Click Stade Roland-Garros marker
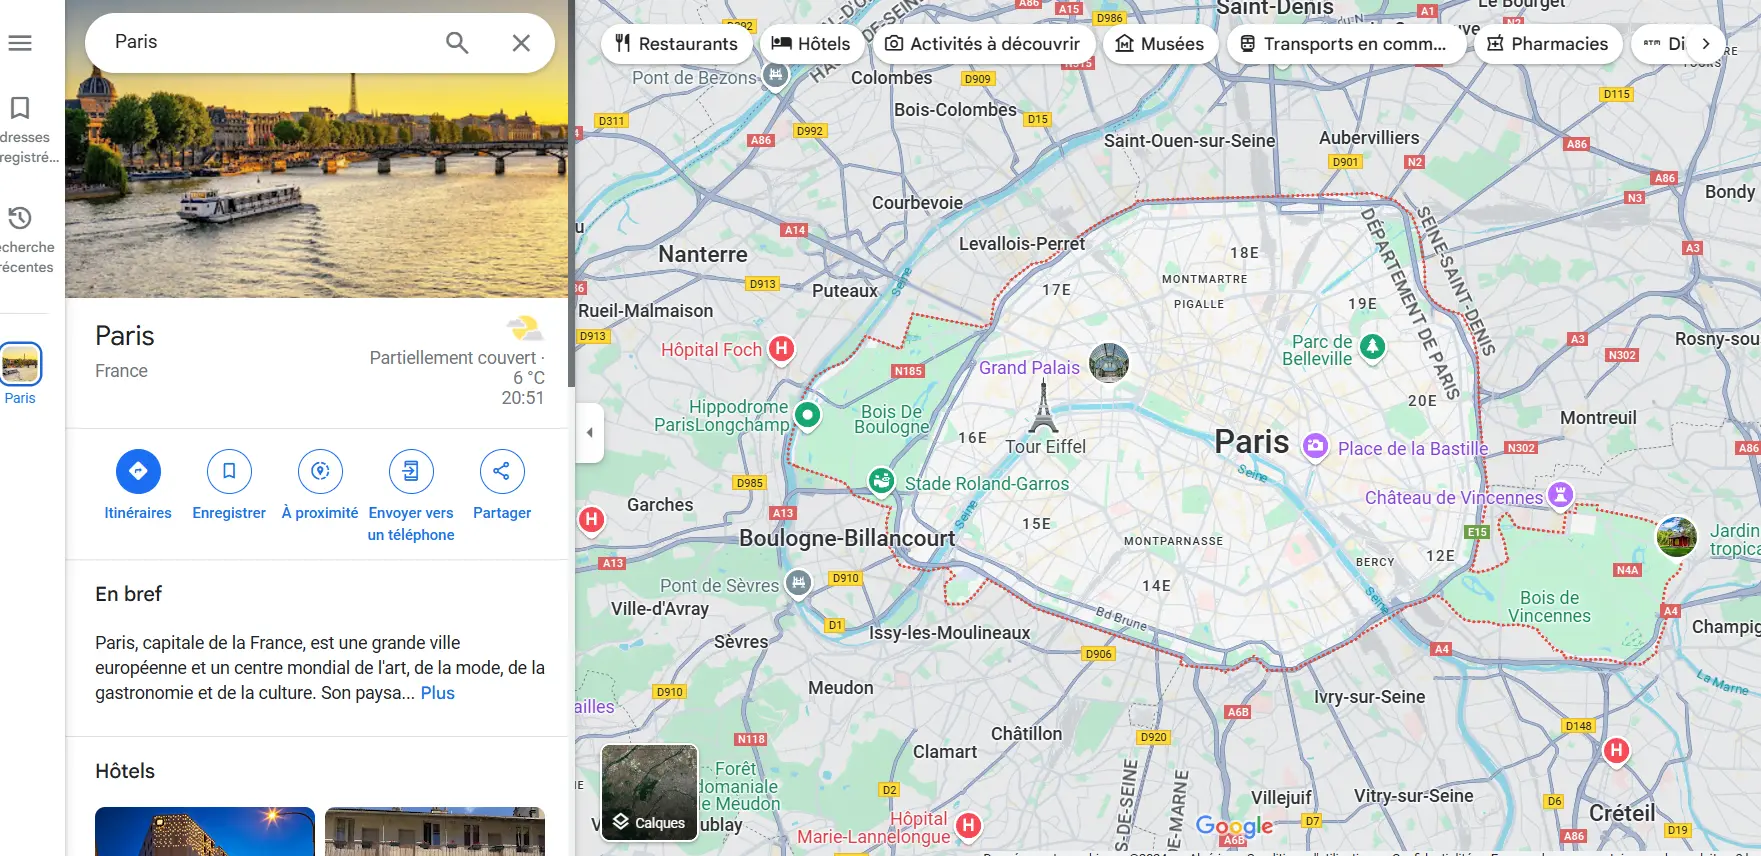Screen dimensions: 1761x856 tap(881, 481)
